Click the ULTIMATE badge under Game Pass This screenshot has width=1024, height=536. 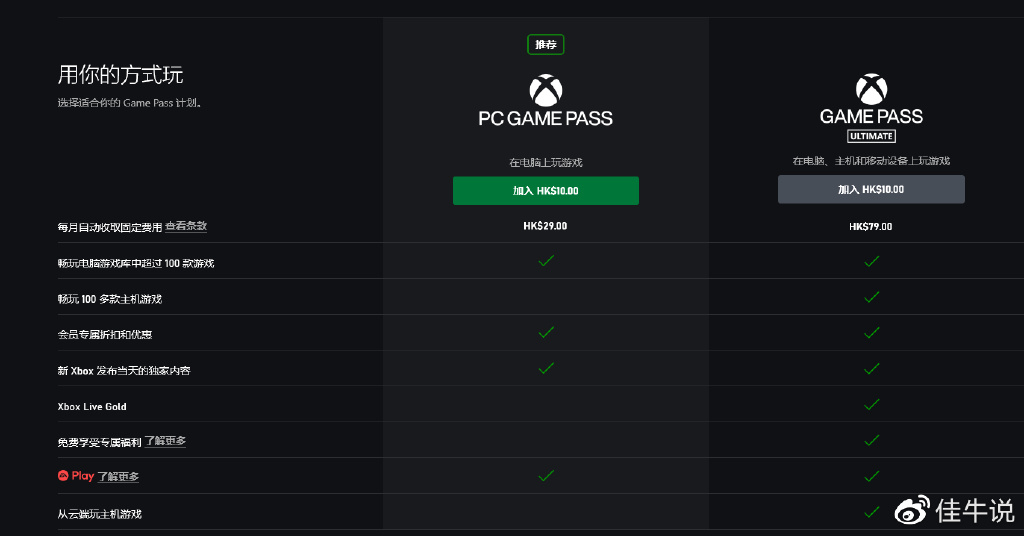(x=871, y=136)
